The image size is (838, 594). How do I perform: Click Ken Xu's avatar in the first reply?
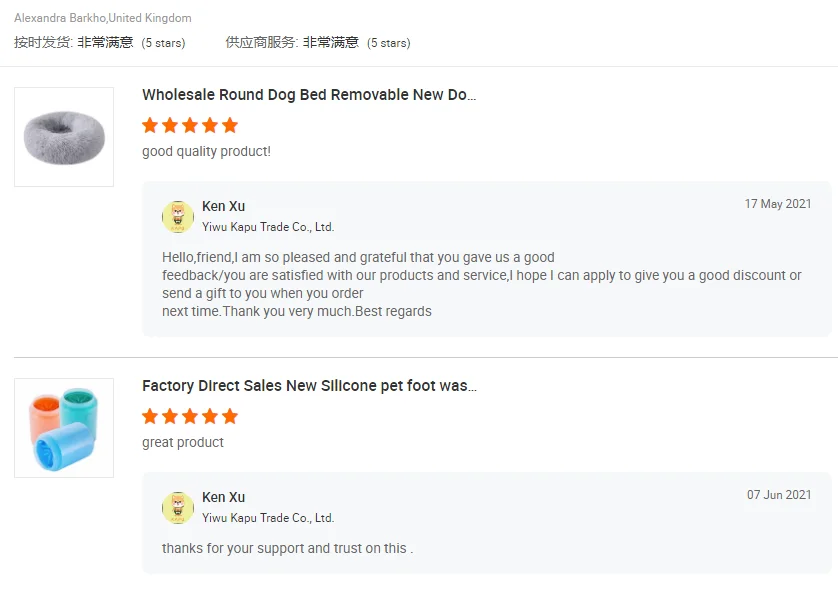coord(178,216)
